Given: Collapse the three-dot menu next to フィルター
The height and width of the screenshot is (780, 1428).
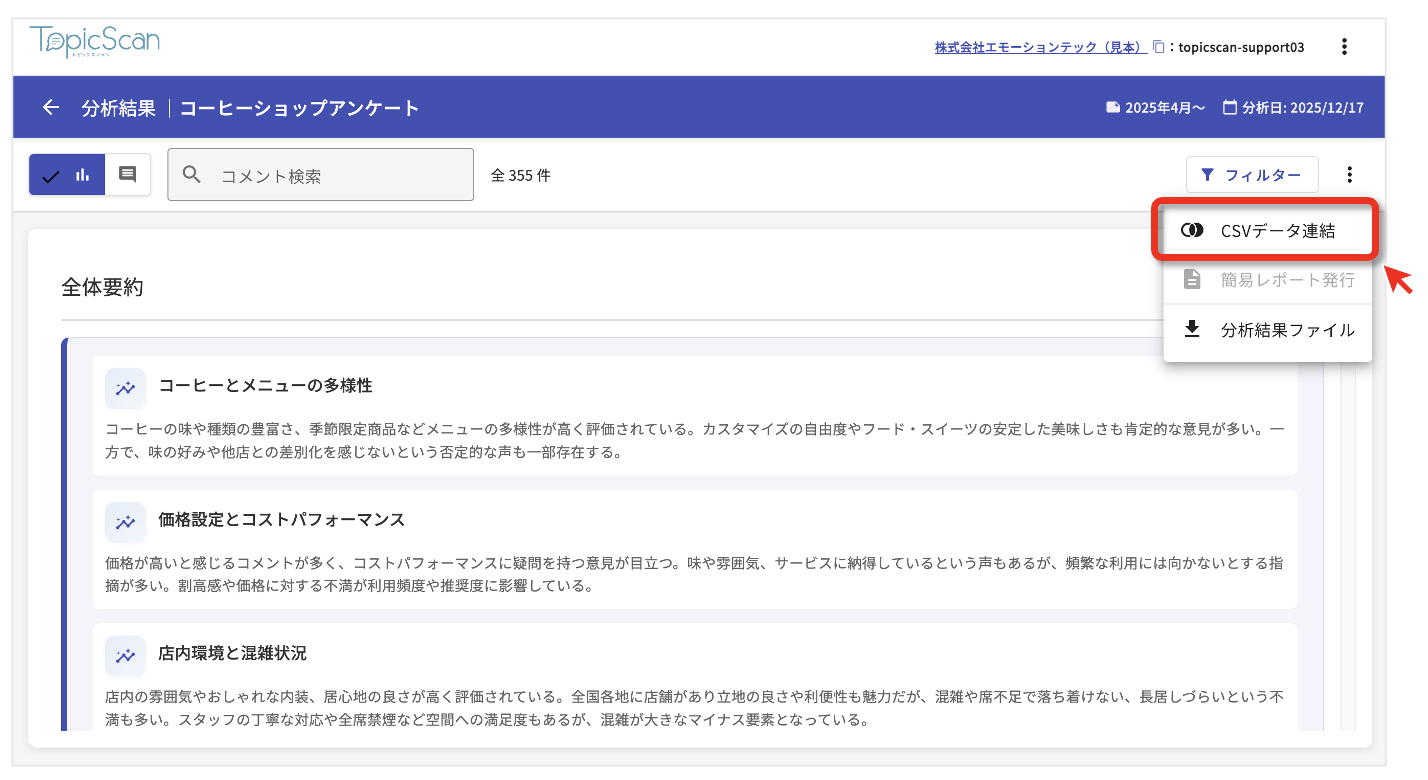Looking at the screenshot, I should click(1350, 175).
